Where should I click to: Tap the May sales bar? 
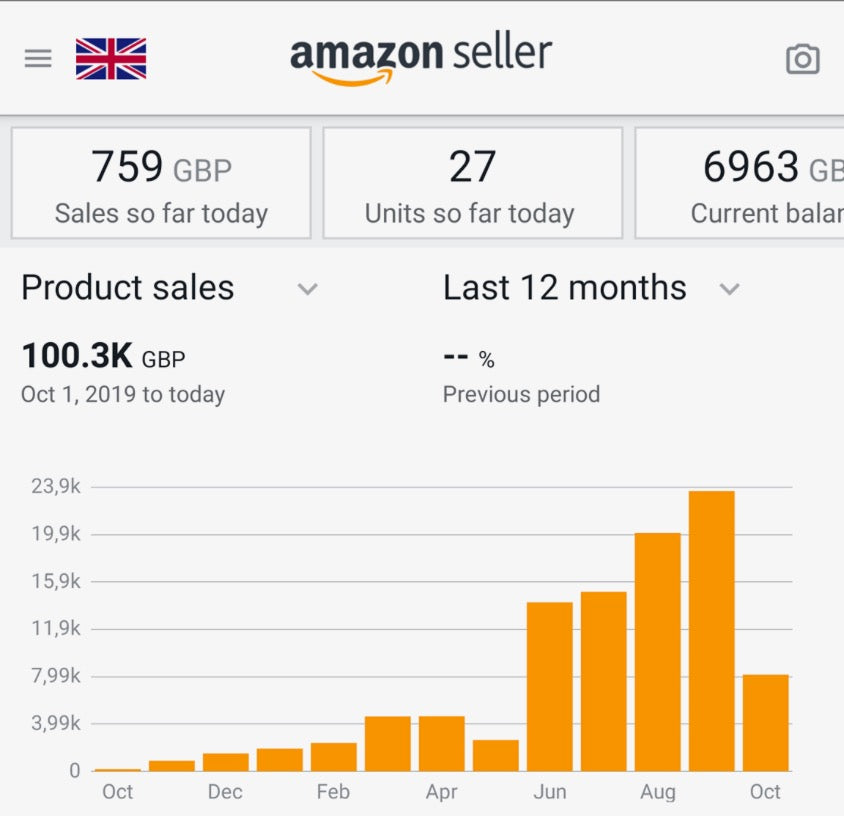496,755
